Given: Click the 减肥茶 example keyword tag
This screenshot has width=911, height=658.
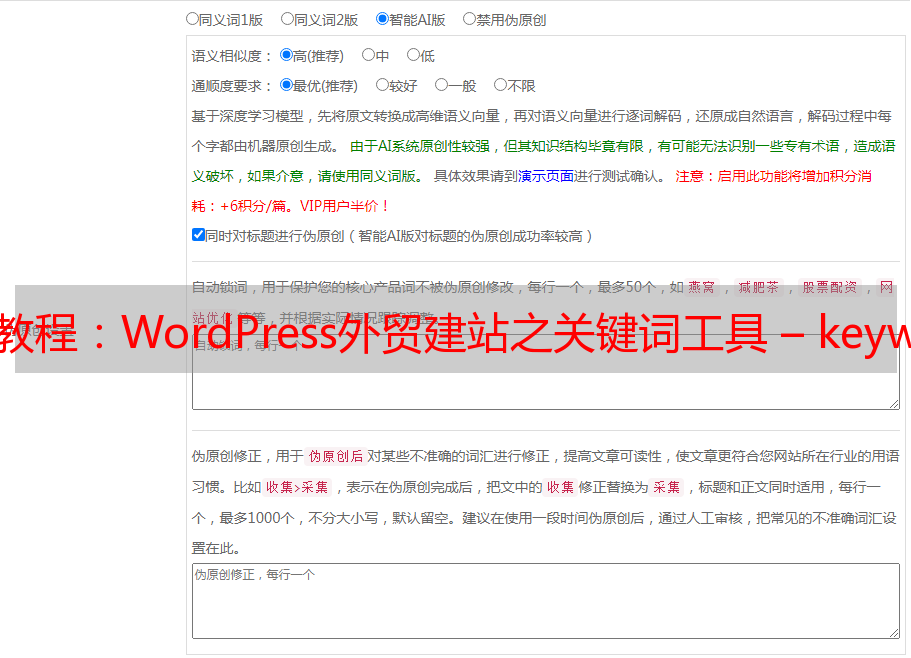Looking at the screenshot, I should [758, 287].
